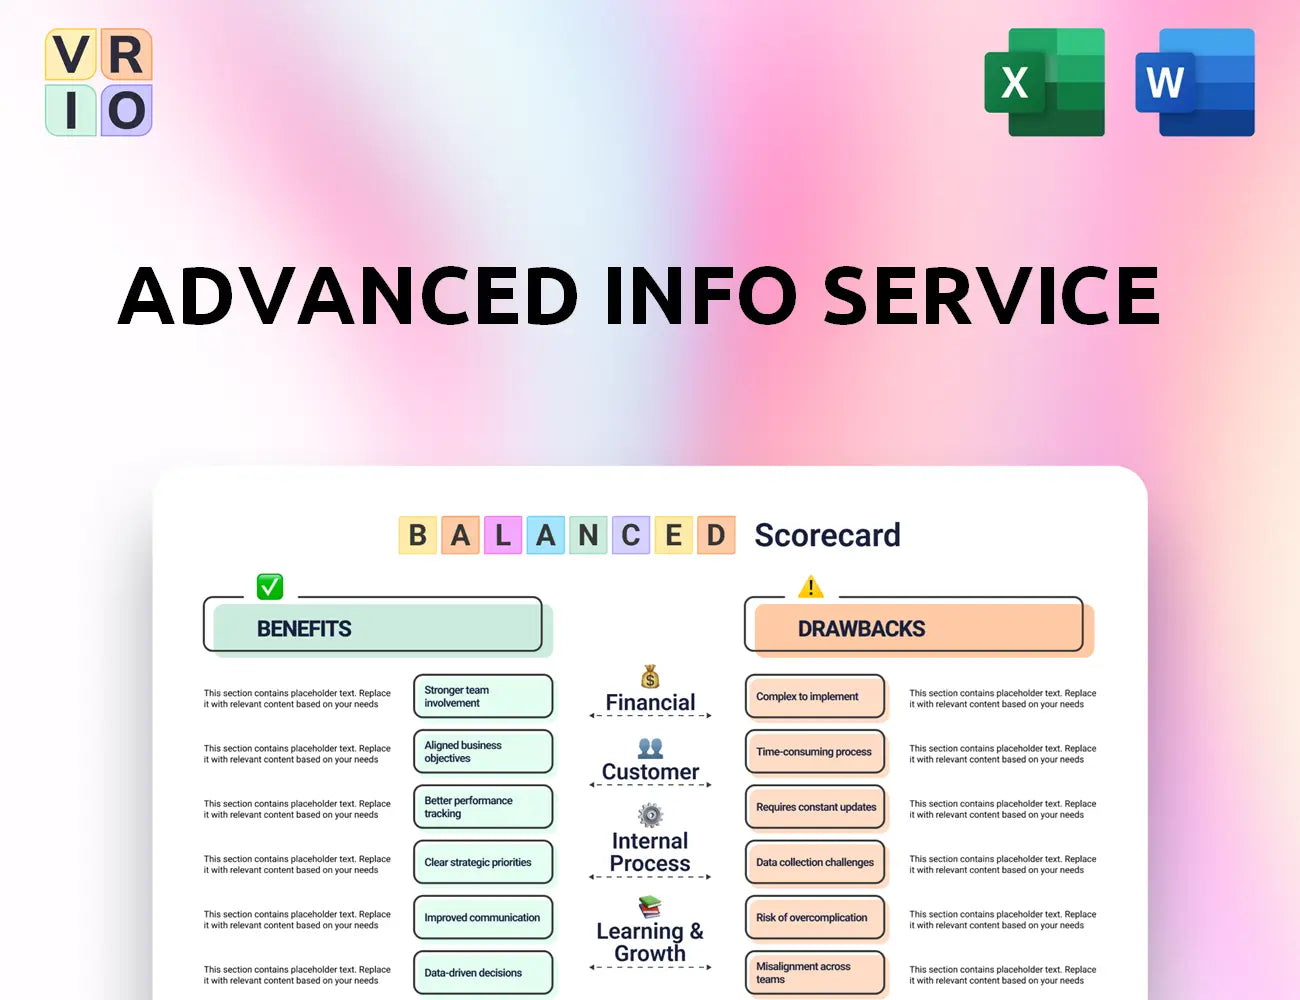Click the letter C tile in BALANCED
This screenshot has height=1000, width=1300.
631,535
